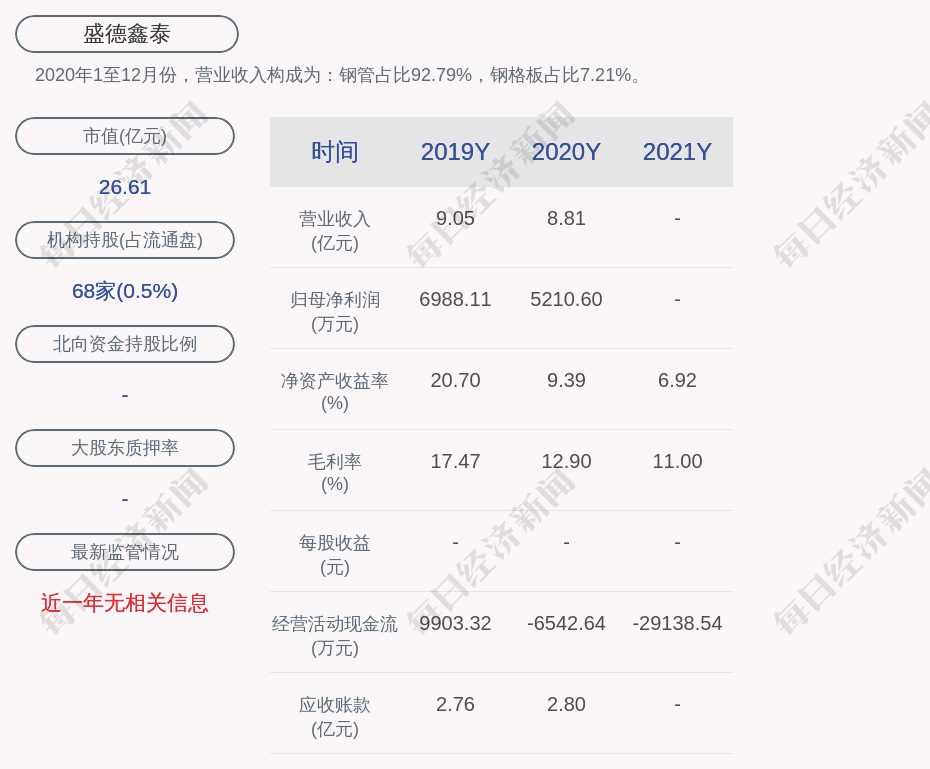Select the 毛利率(%) row label

[335, 473]
